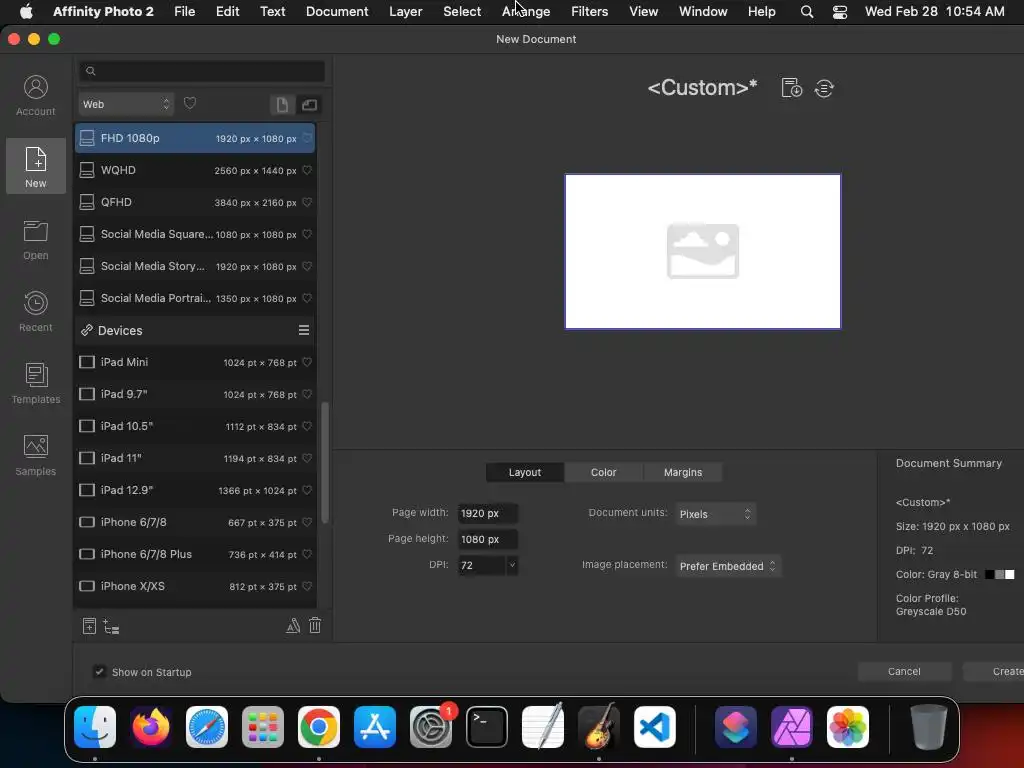Uncheck Show on Startup
1024x768 pixels.
click(x=99, y=671)
